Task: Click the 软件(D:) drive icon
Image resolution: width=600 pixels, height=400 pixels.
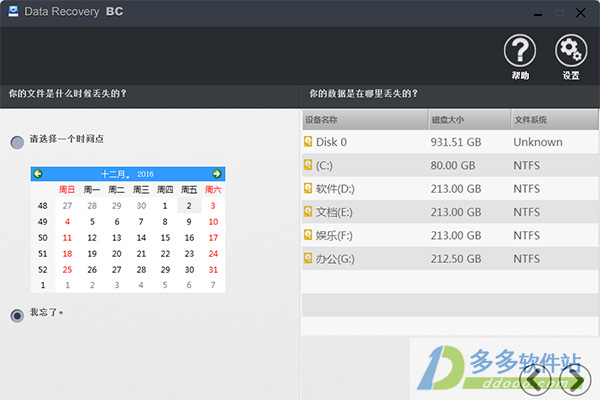Action: click(308, 188)
